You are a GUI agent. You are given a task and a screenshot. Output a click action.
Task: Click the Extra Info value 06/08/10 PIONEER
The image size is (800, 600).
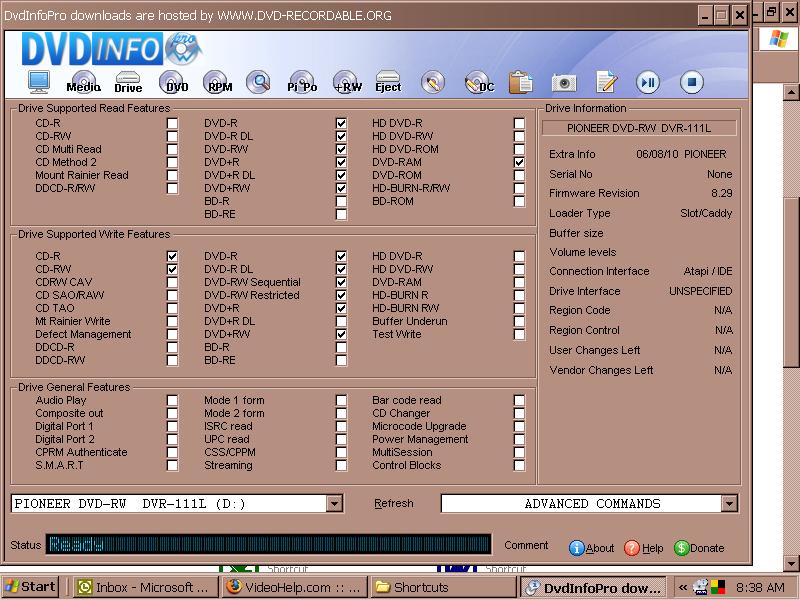point(681,154)
